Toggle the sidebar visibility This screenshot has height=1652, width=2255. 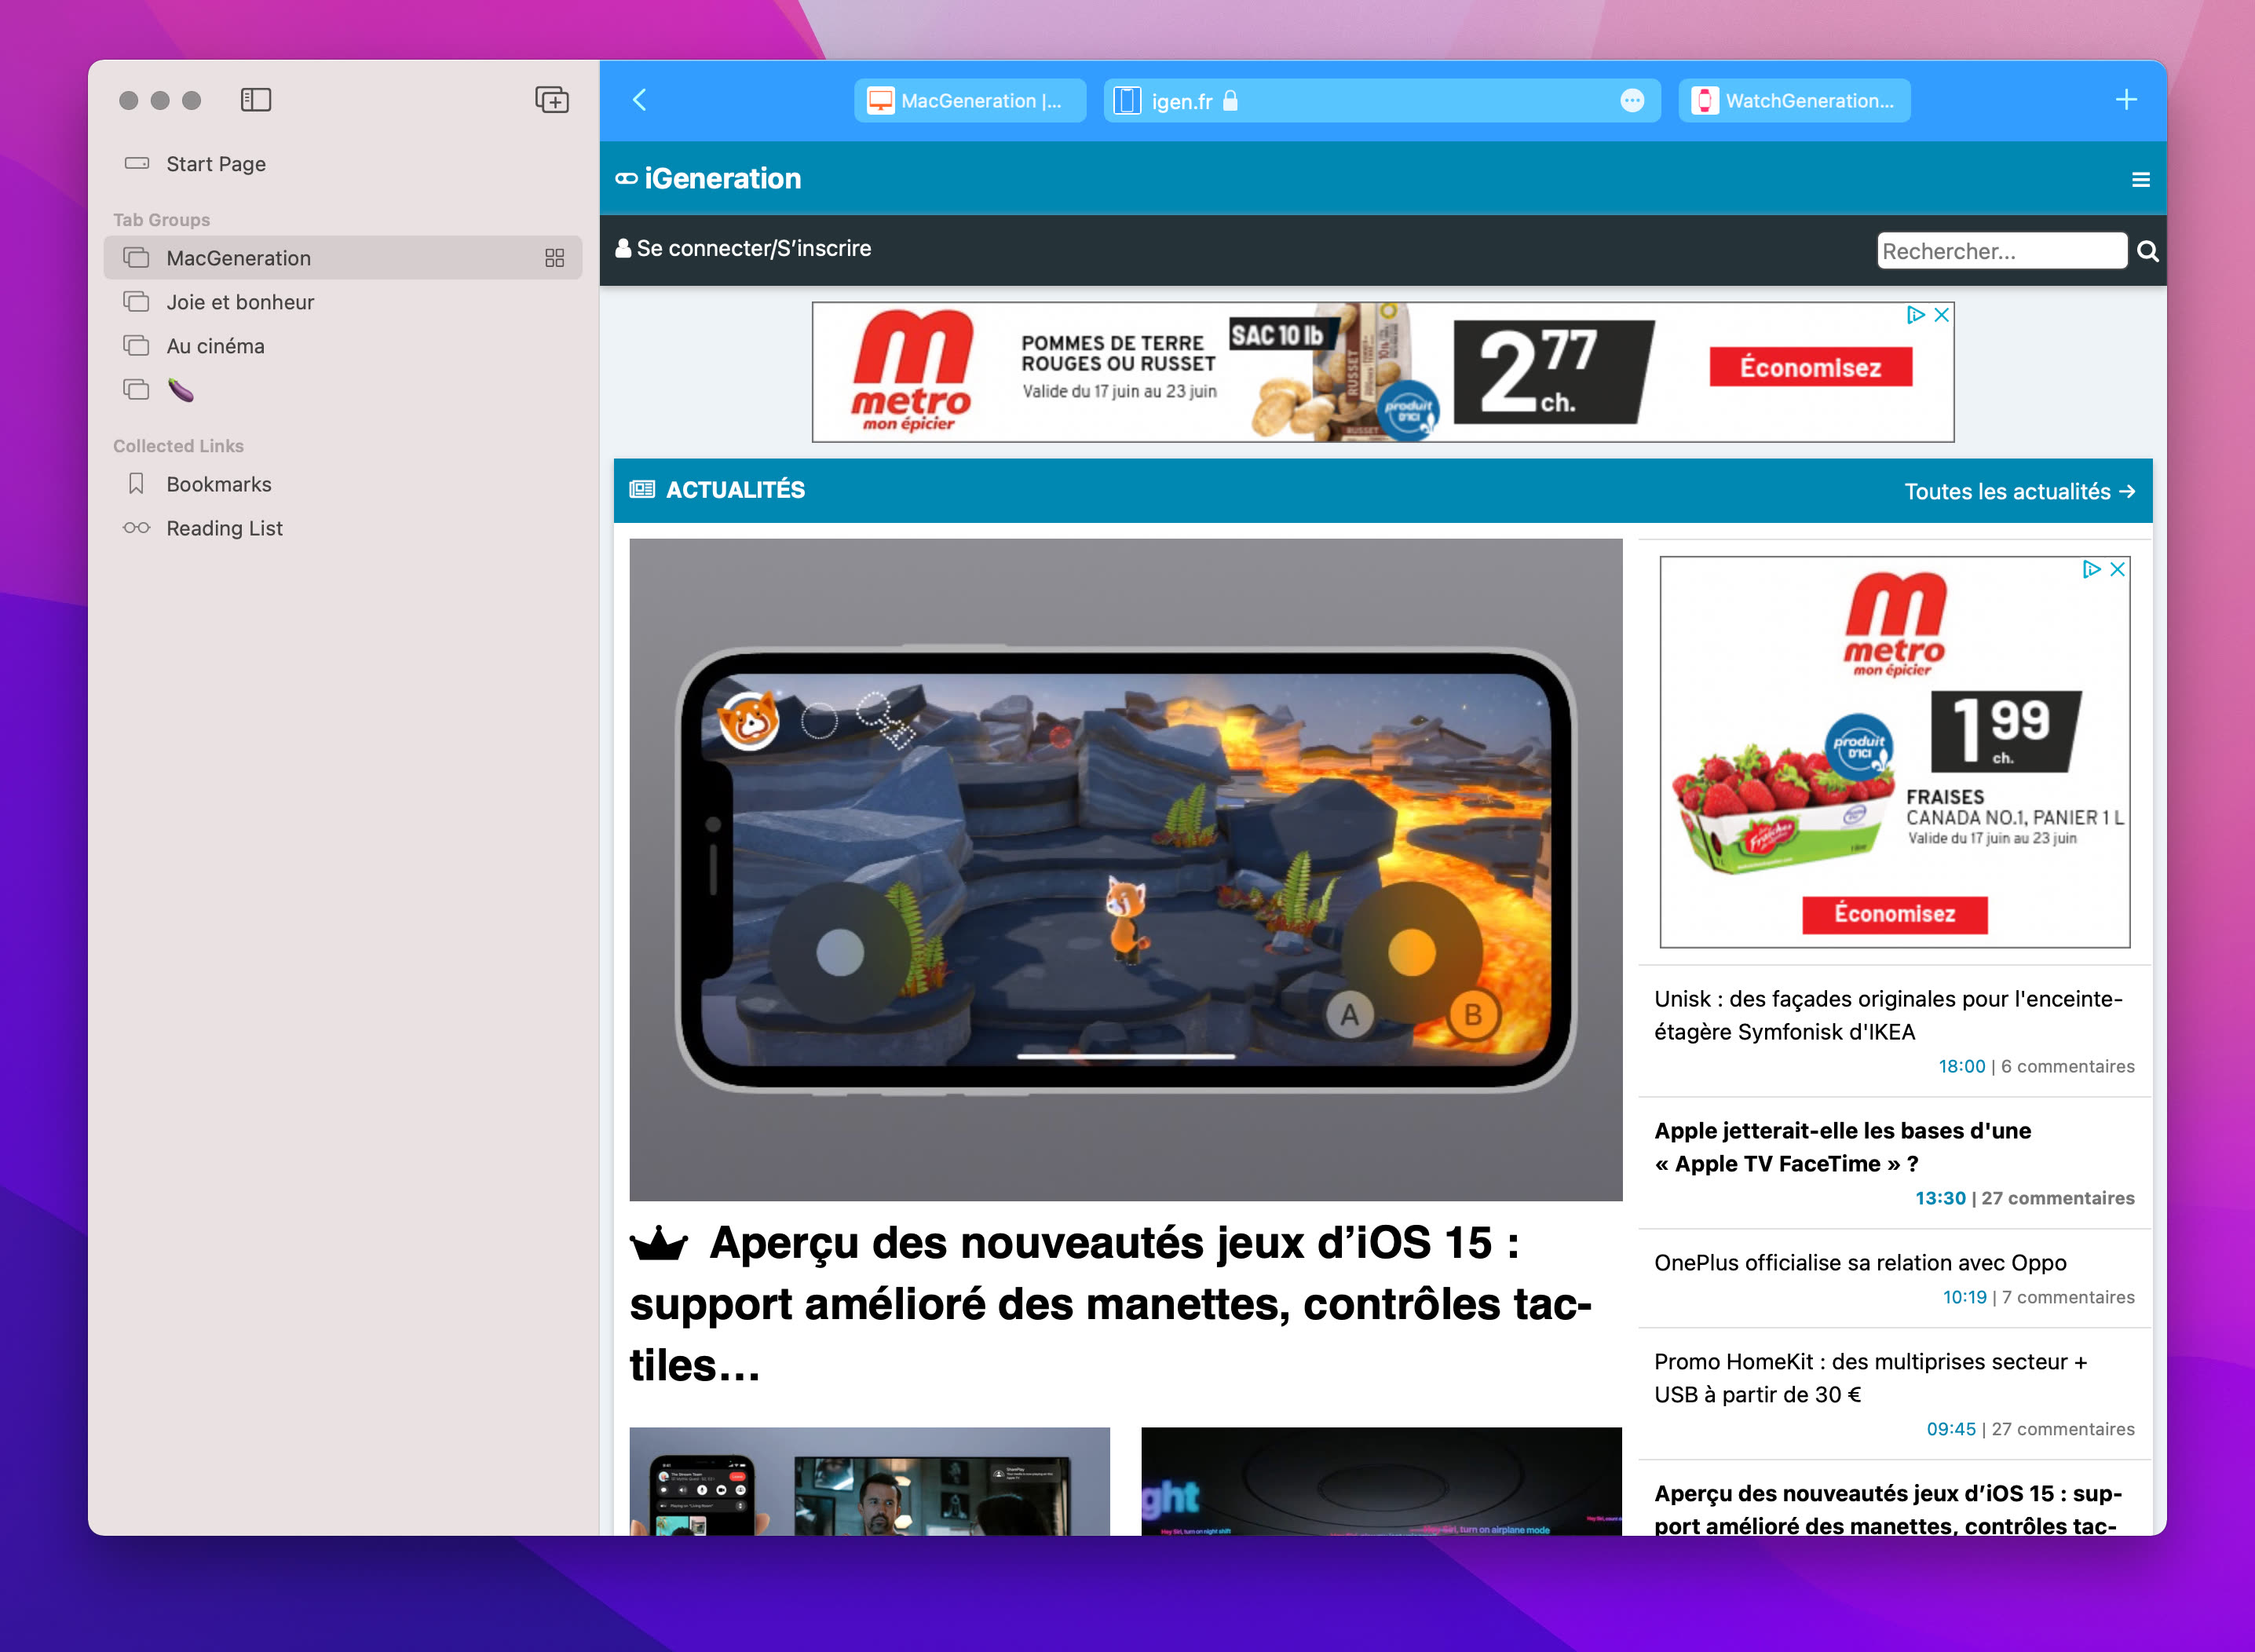(x=256, y=99)
